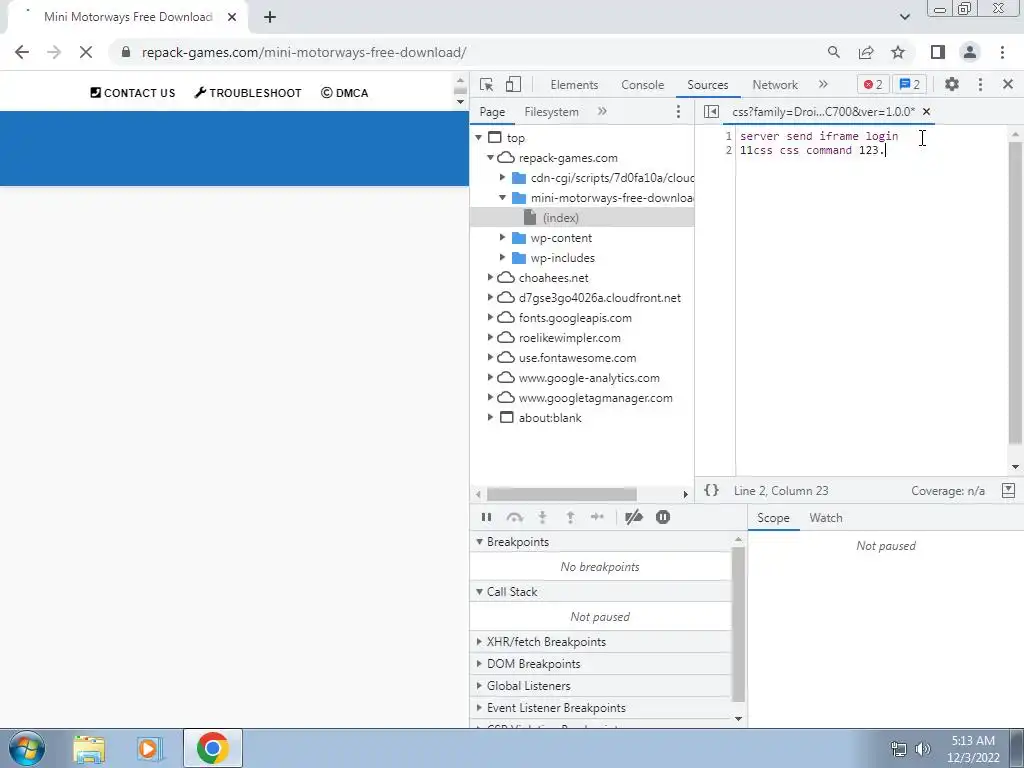The height and width of the screenshot is (768, 1024).
Task: Open the TROUBLESHOOT link
Action: tap(248, 93)
